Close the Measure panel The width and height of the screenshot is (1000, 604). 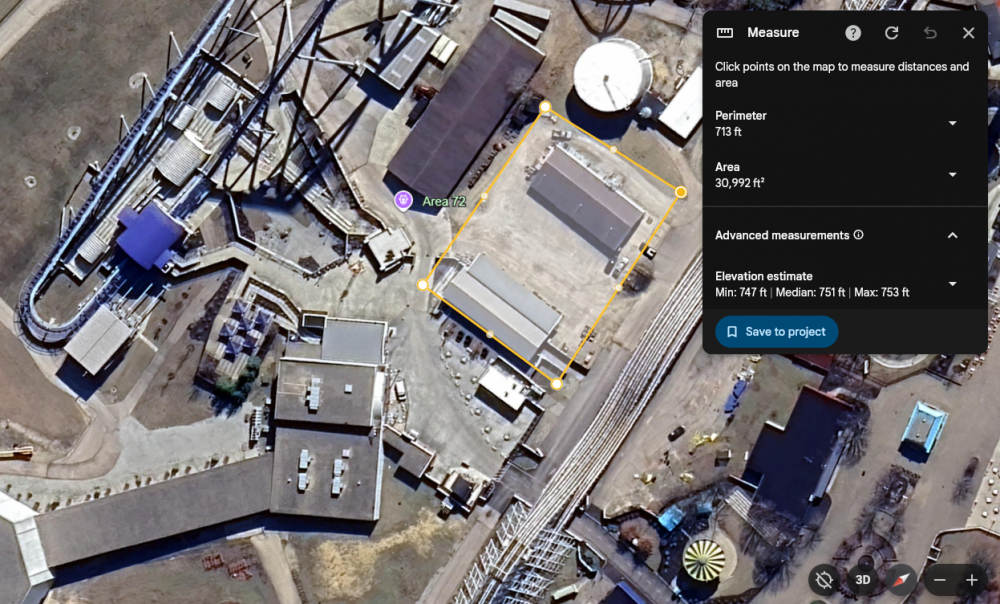968,33
